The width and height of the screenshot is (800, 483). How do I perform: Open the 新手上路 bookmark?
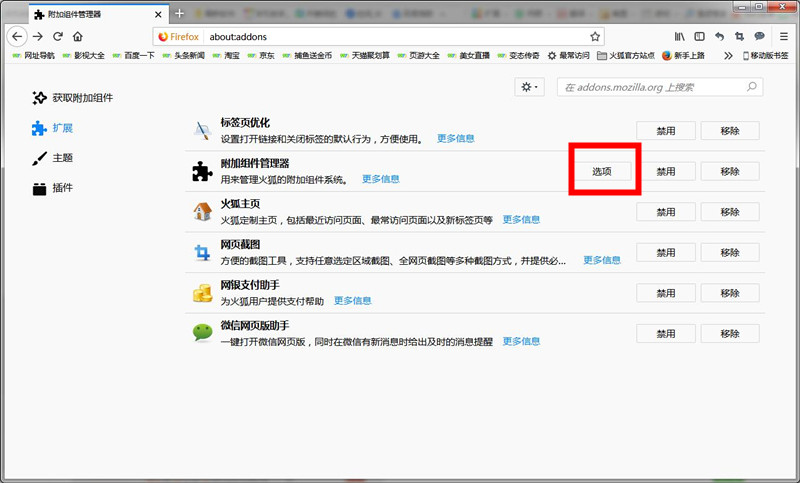click(683, 56)
